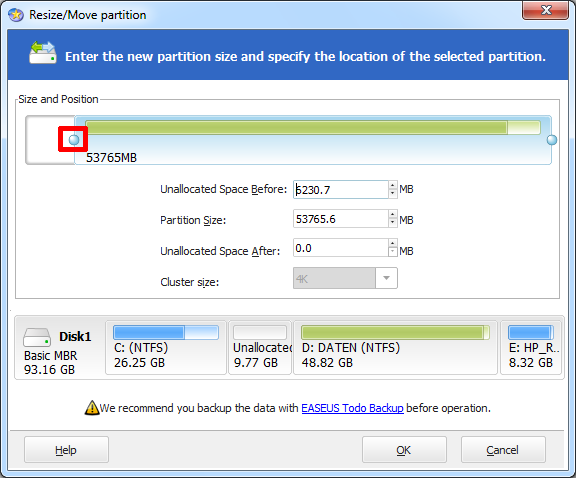
Task: Click the left partition resize handle
Action: pos(74,140)
